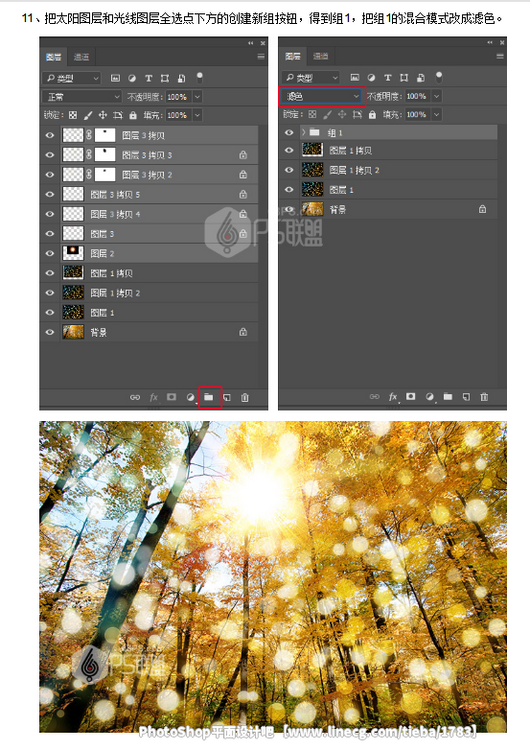Toggle layer filter switch in right panel

[439, 77]
